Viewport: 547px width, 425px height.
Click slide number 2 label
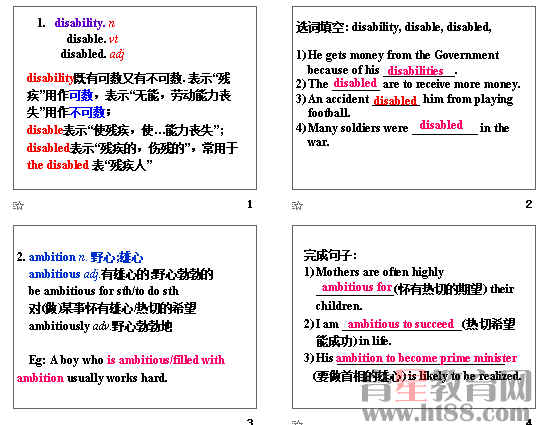point(529,204)
